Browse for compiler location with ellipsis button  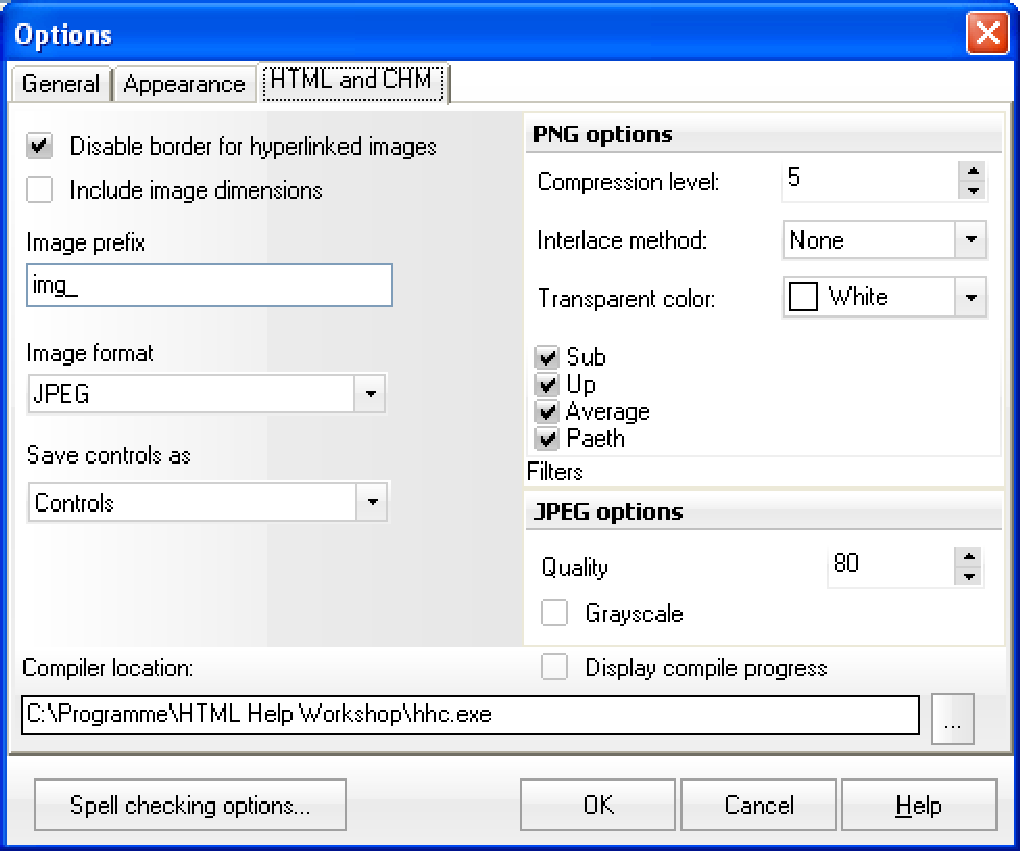[952, 719]
